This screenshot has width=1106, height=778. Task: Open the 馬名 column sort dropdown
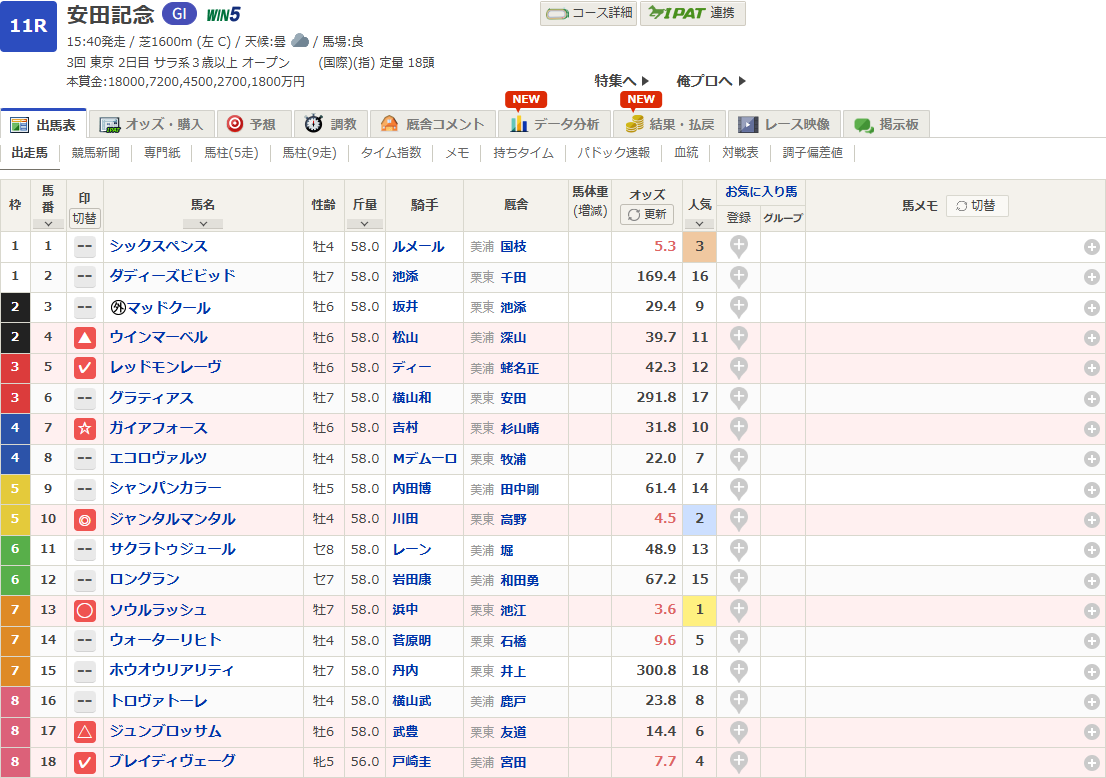pyautogui.click(x=203, y=224)
